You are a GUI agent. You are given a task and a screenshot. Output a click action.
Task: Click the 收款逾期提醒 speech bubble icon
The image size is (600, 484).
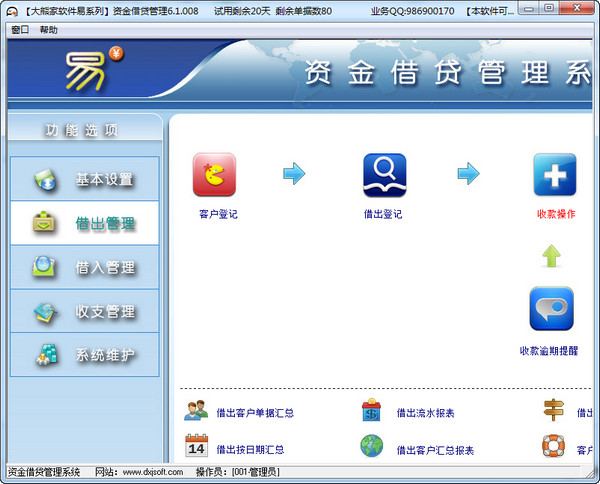coord(551,308)
